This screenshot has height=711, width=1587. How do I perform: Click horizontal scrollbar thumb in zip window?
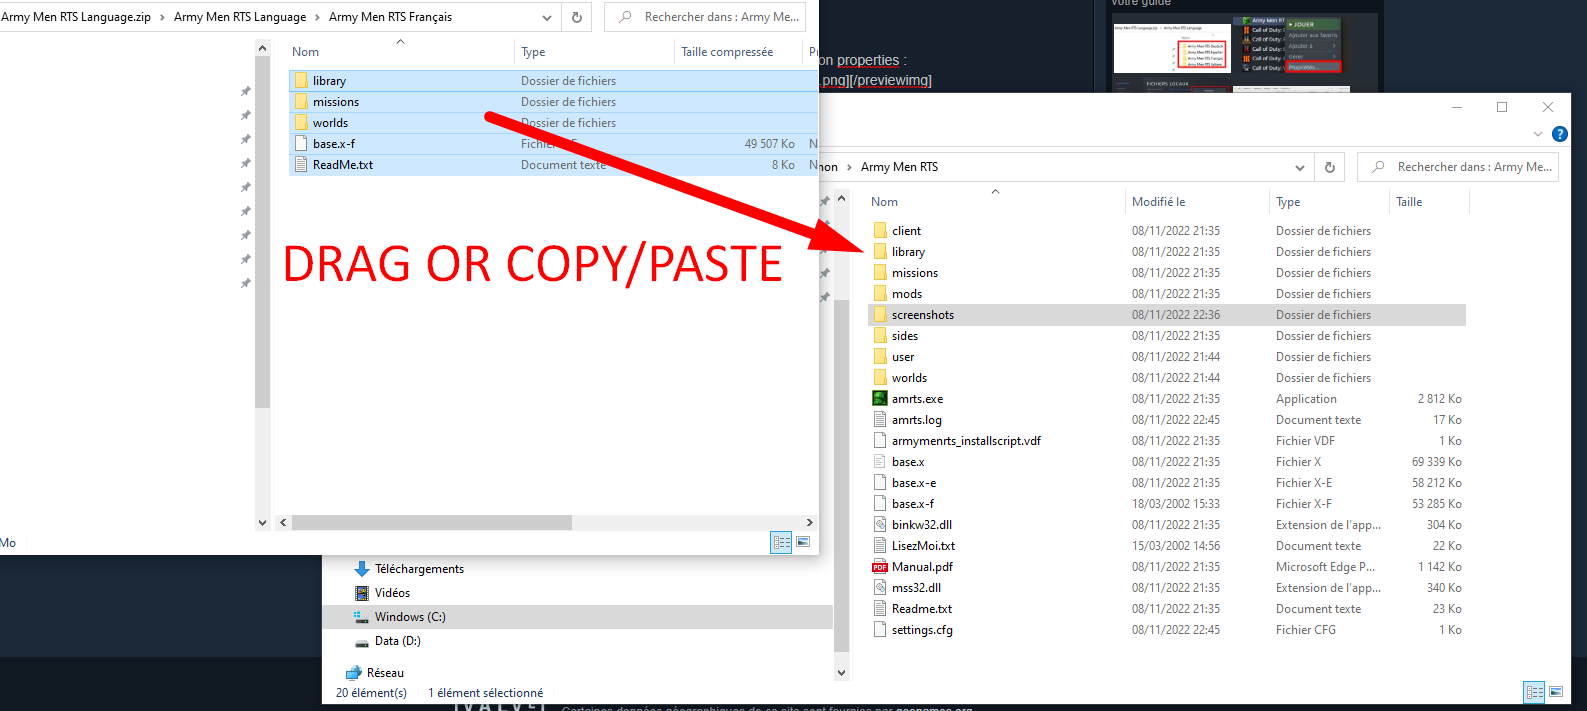click(x=431, y=522)
